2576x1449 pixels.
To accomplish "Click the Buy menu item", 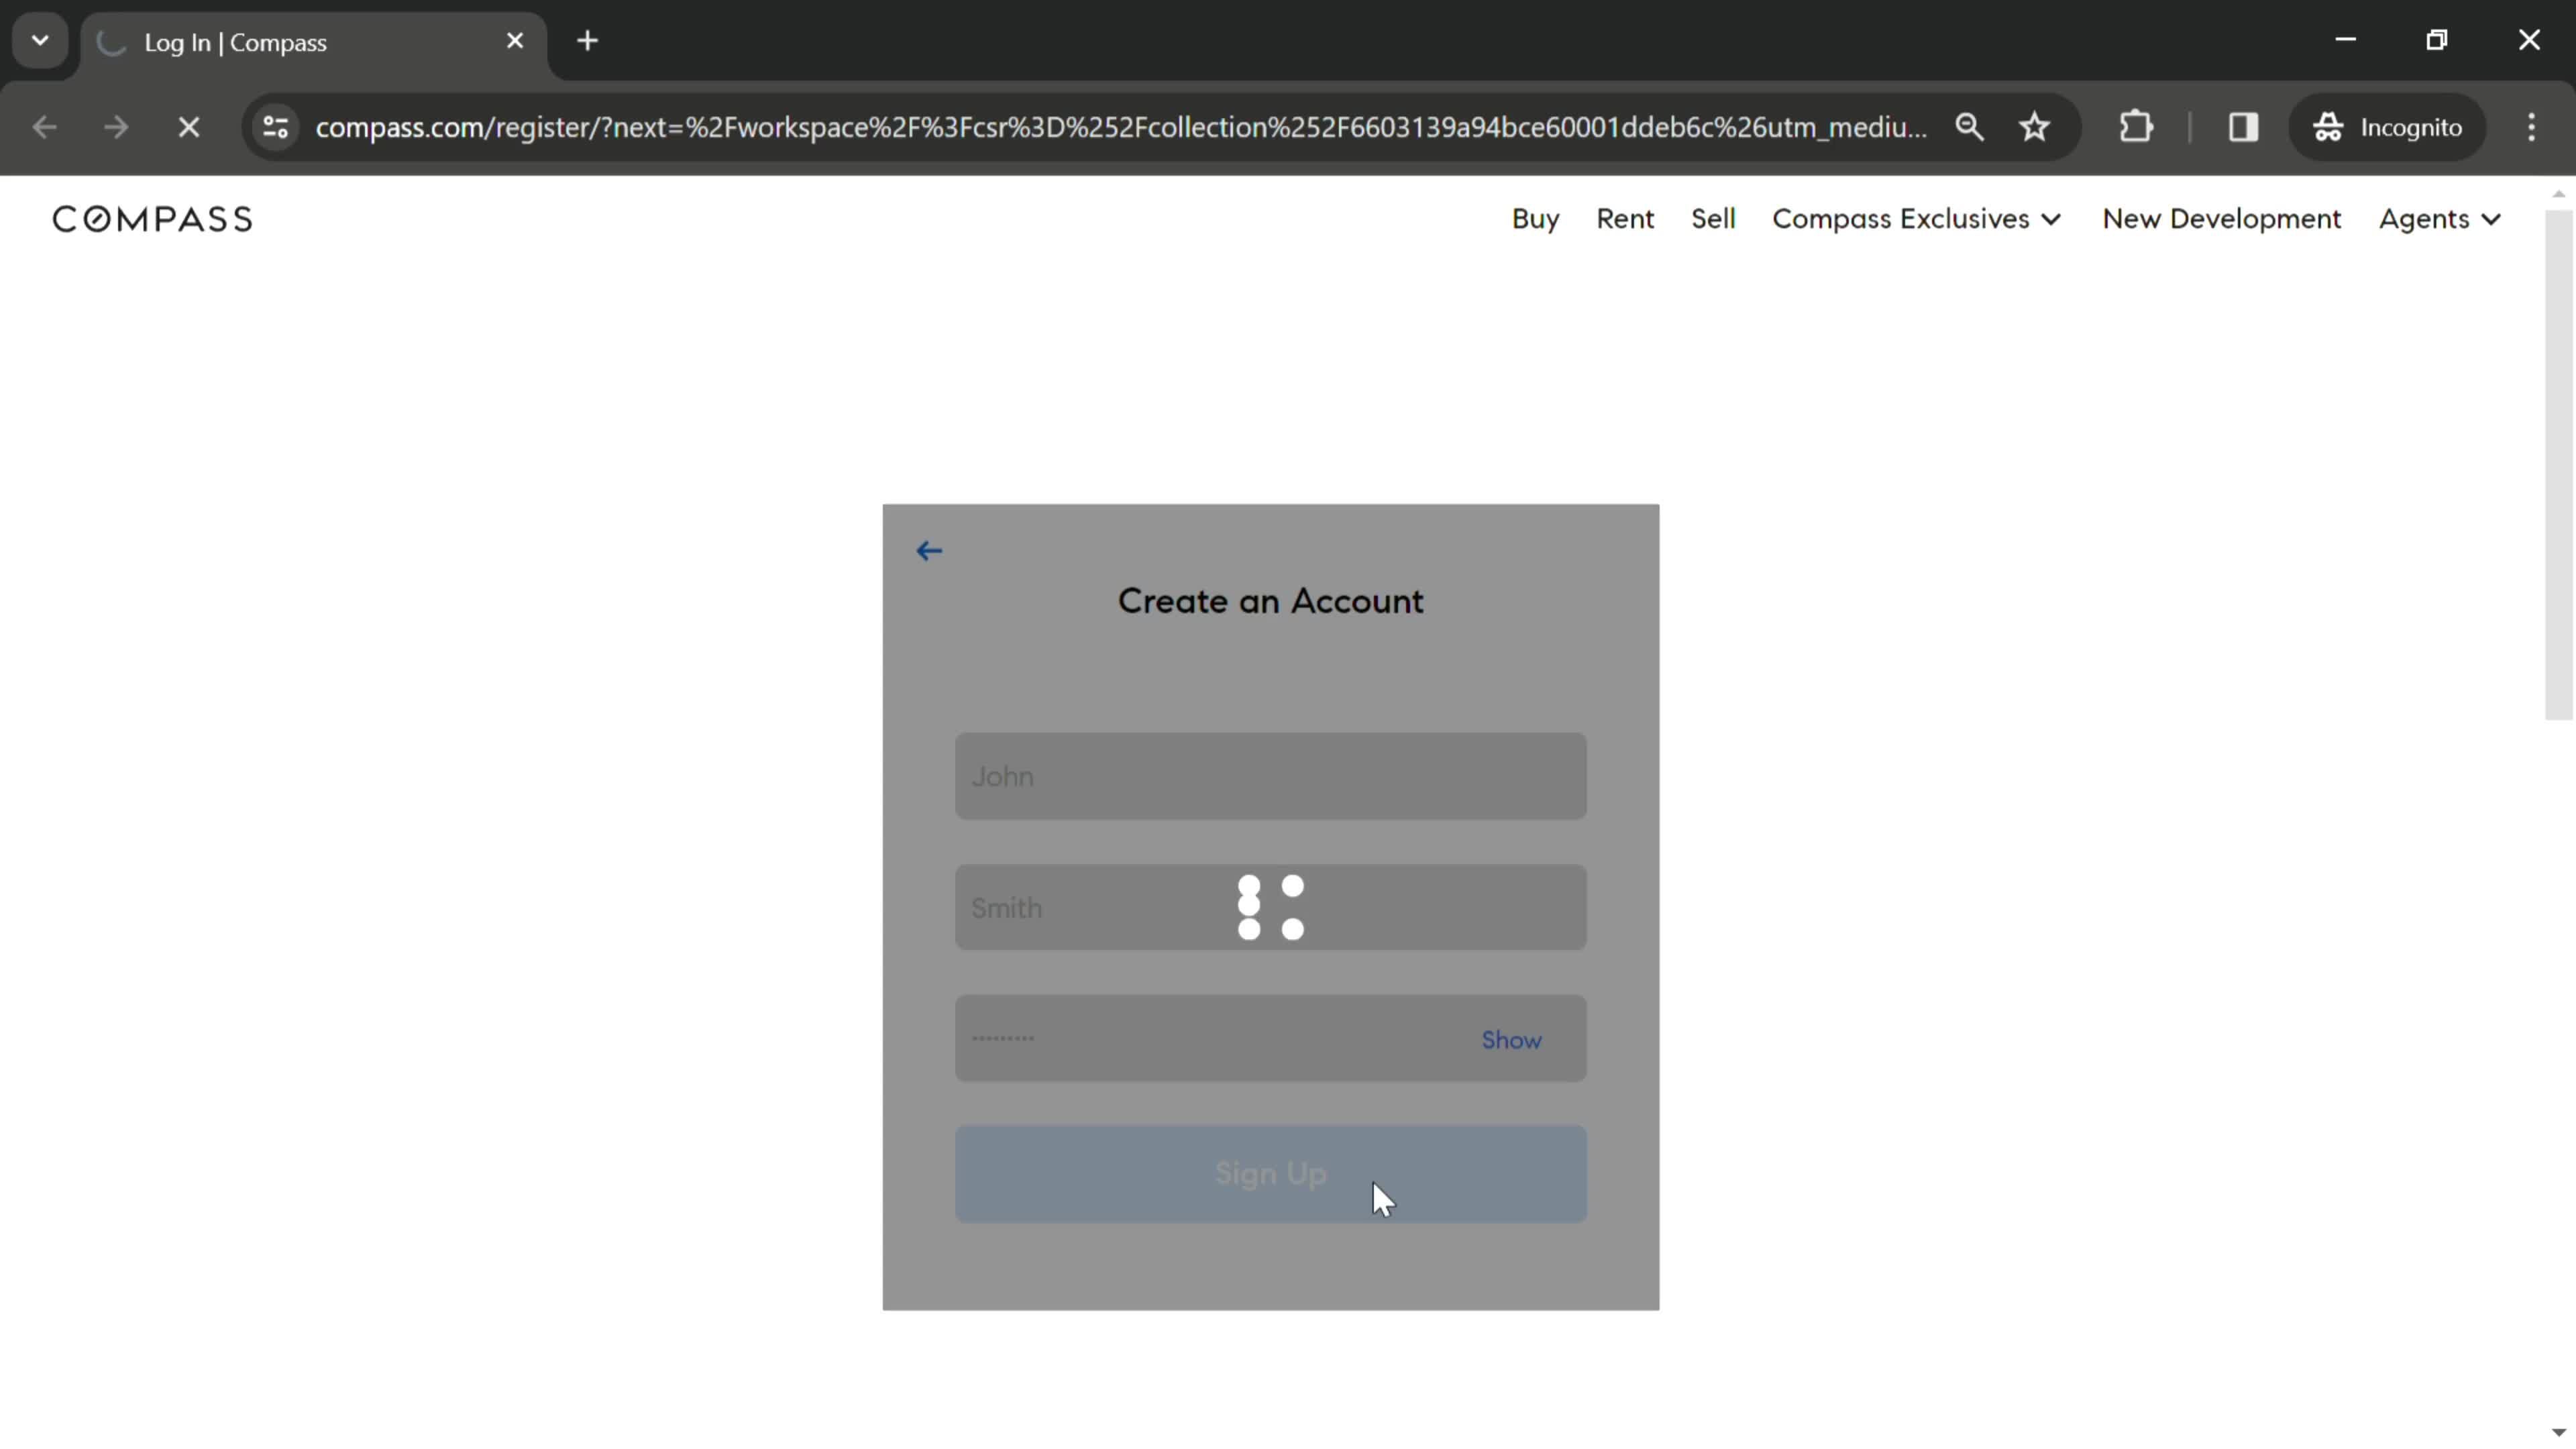I will (1534, 217).
